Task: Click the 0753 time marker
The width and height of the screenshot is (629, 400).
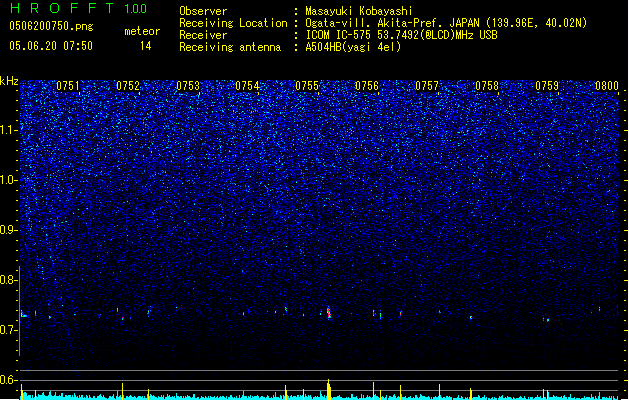Action: 188,86
